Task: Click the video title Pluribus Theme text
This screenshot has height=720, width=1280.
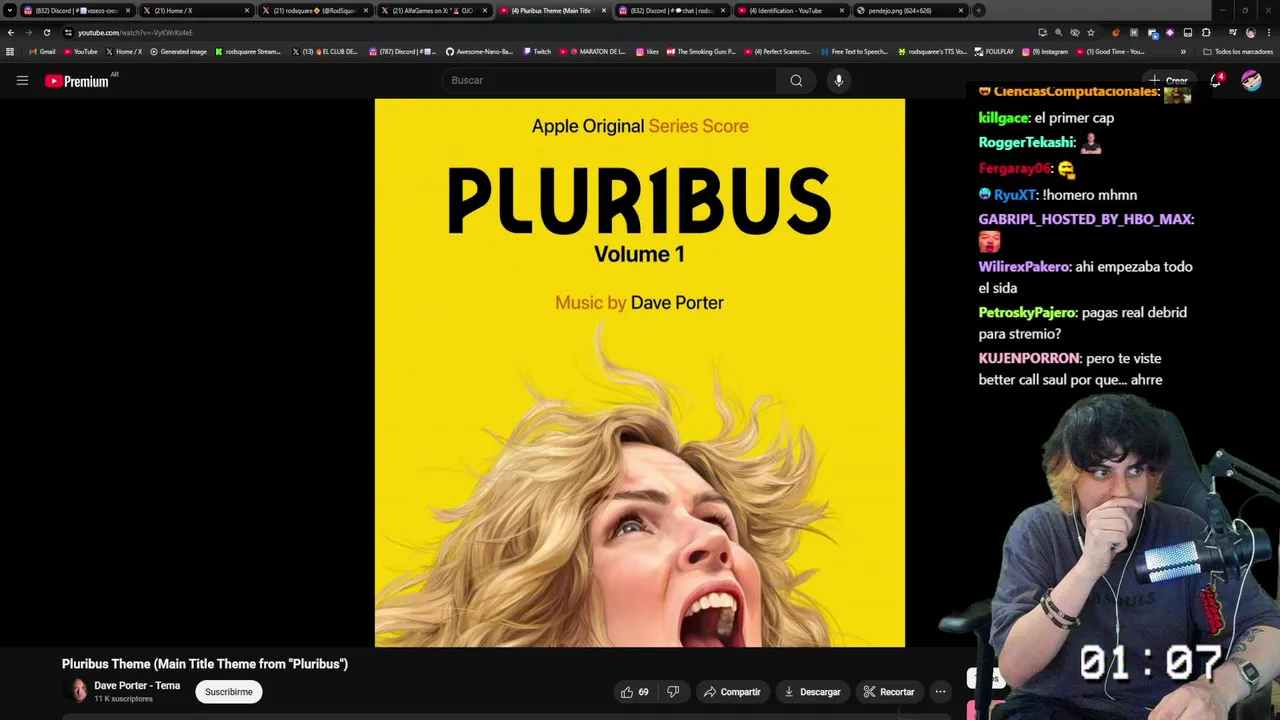Action: pos(205,664)
